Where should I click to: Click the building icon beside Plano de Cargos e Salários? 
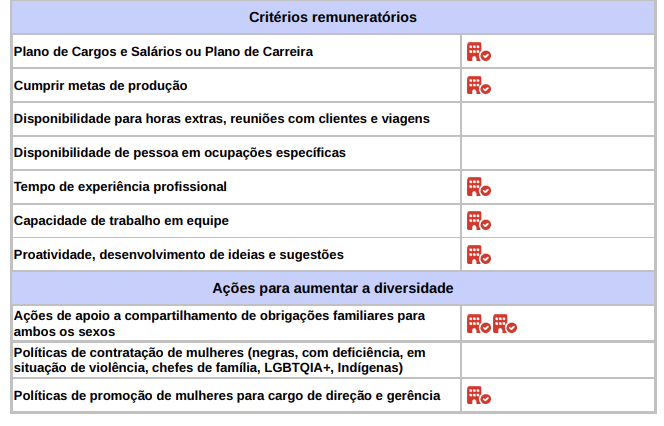point(478,52)
